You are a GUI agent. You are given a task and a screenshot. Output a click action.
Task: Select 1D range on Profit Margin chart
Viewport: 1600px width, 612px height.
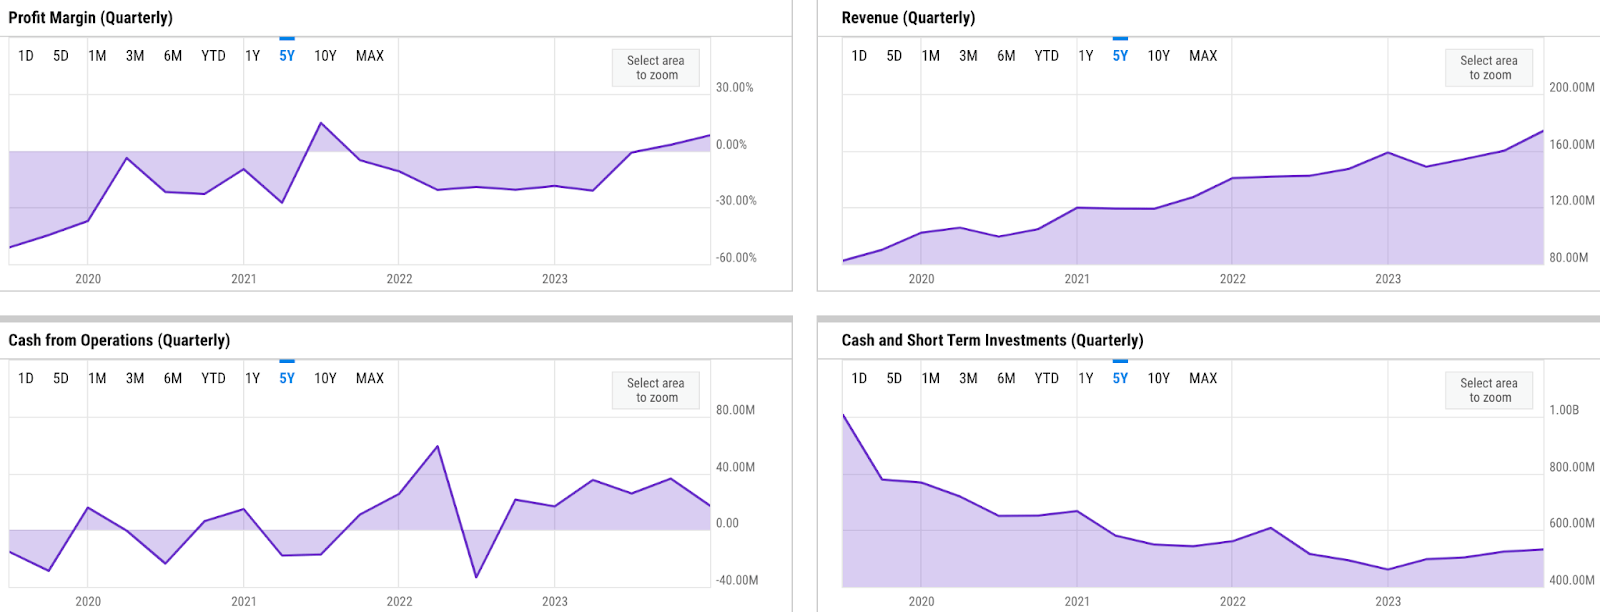click(x=26, y=56)
